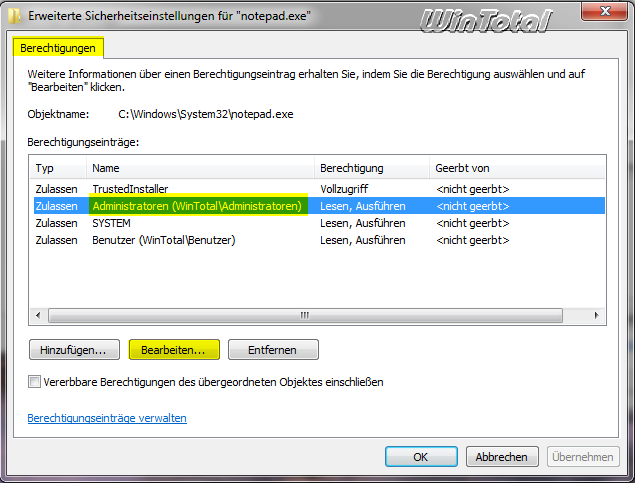The image size is (635, 483).
Task: Open Berechtigungseinträge verwalten link
Action: [107, 418]
